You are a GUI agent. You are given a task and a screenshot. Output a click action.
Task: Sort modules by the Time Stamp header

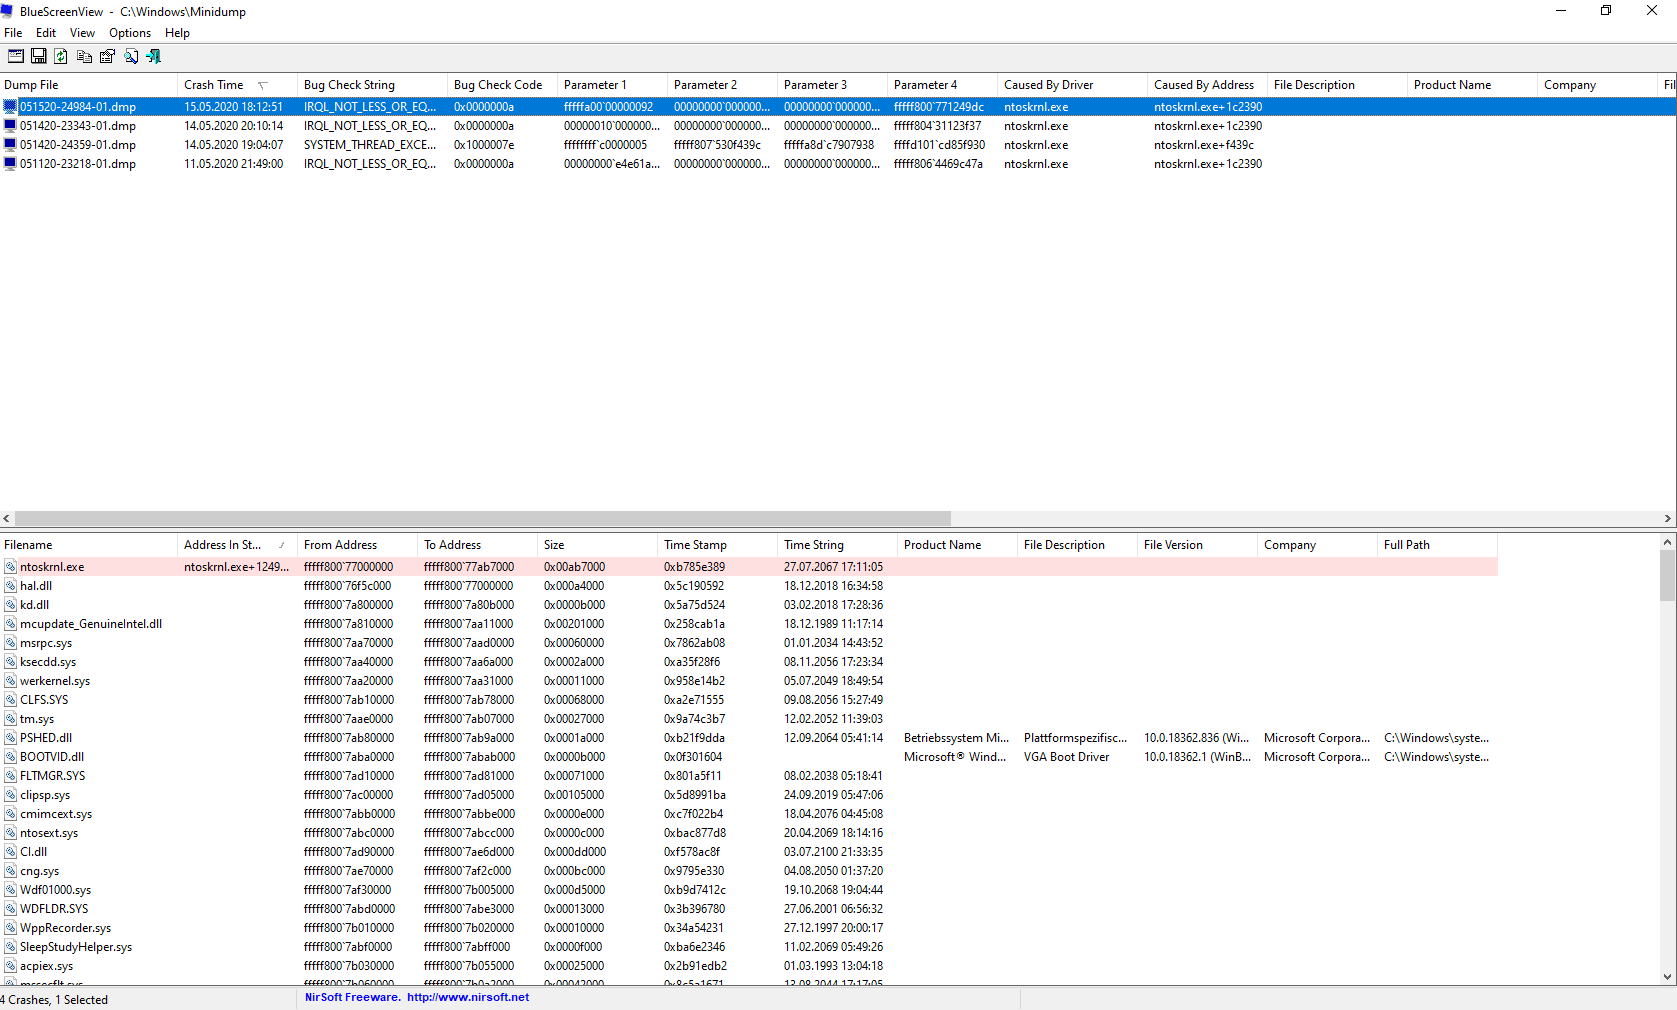click(x=718, y=545)
